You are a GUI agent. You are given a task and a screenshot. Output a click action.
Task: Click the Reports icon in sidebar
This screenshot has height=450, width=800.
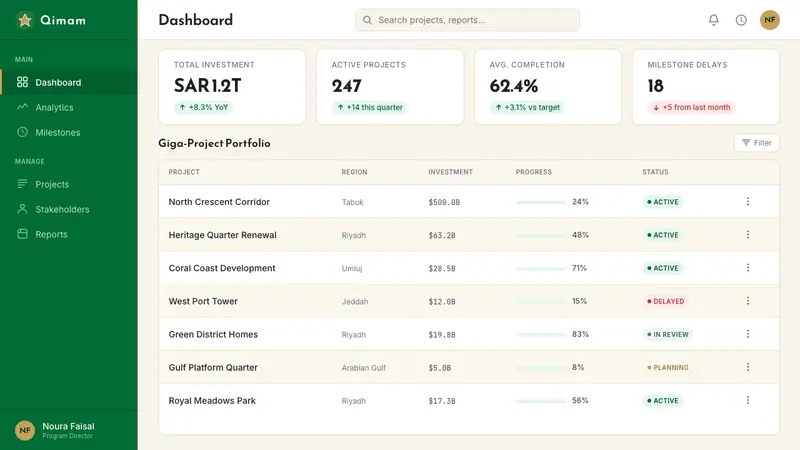coord(22,234)
